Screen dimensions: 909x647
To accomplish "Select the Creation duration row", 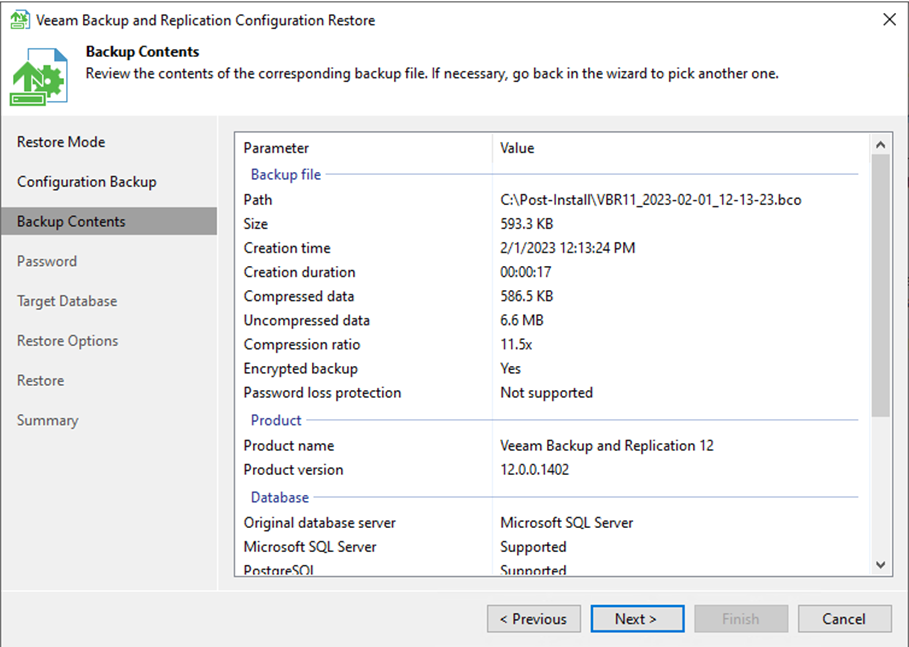I will [550, 272].
